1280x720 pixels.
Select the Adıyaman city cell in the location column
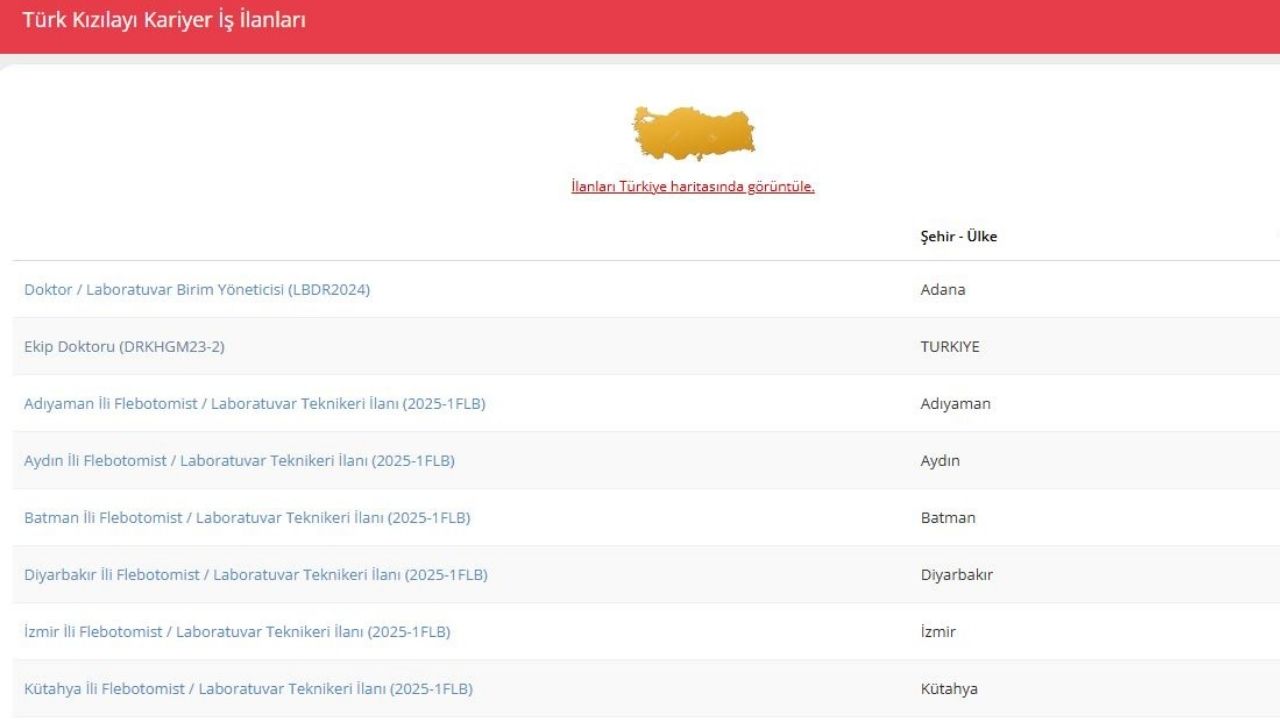click(955, 404)
